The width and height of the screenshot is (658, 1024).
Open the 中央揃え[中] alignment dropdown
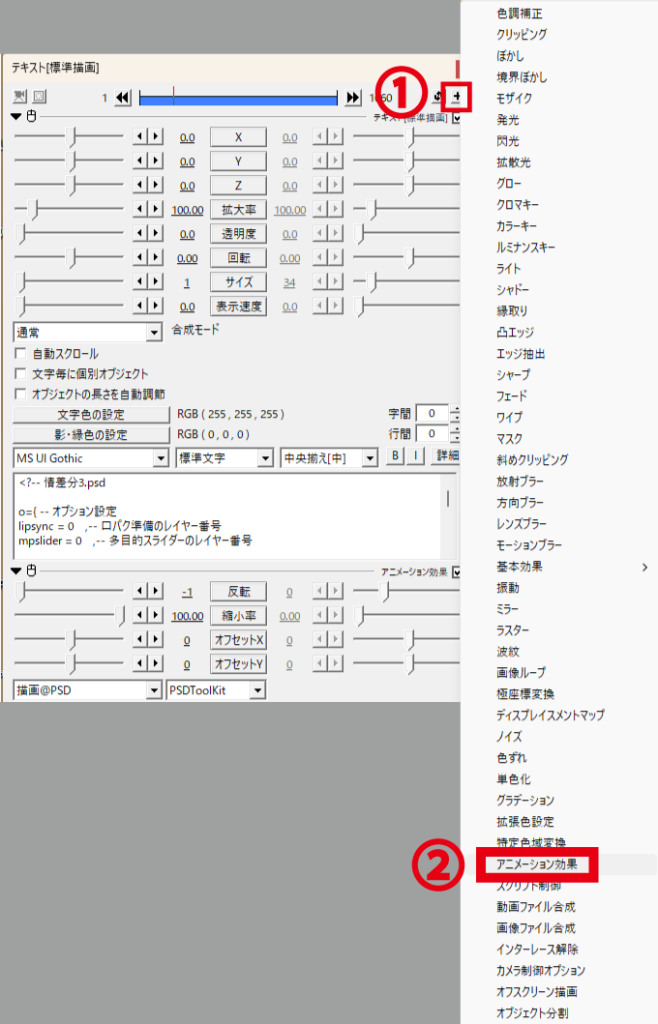(370, 458)
